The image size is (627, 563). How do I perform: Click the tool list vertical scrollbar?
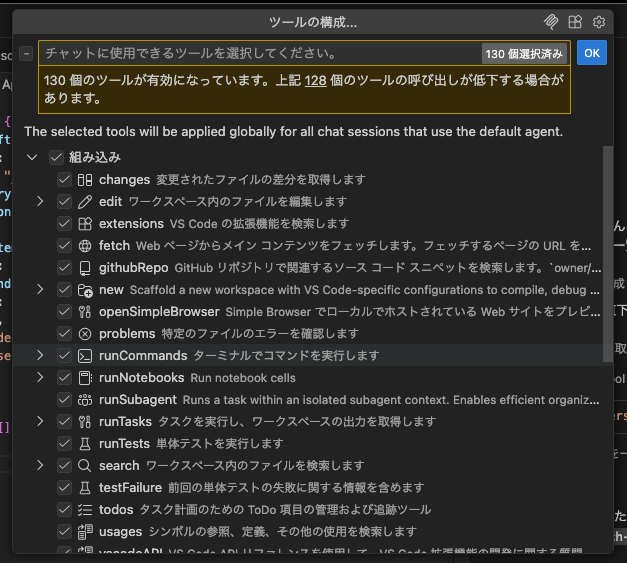click(607, 254)
